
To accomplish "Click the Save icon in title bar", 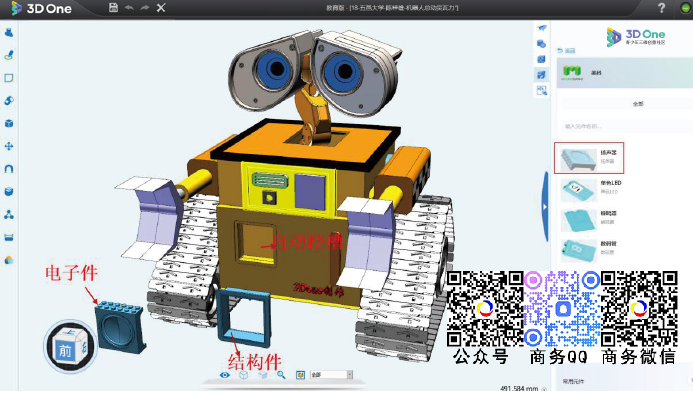I will 114,8.
